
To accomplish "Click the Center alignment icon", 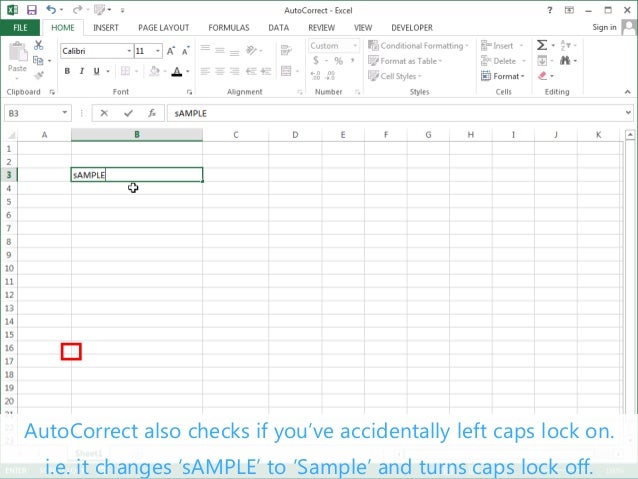I will pyautogui.click(x=220, y=71).
